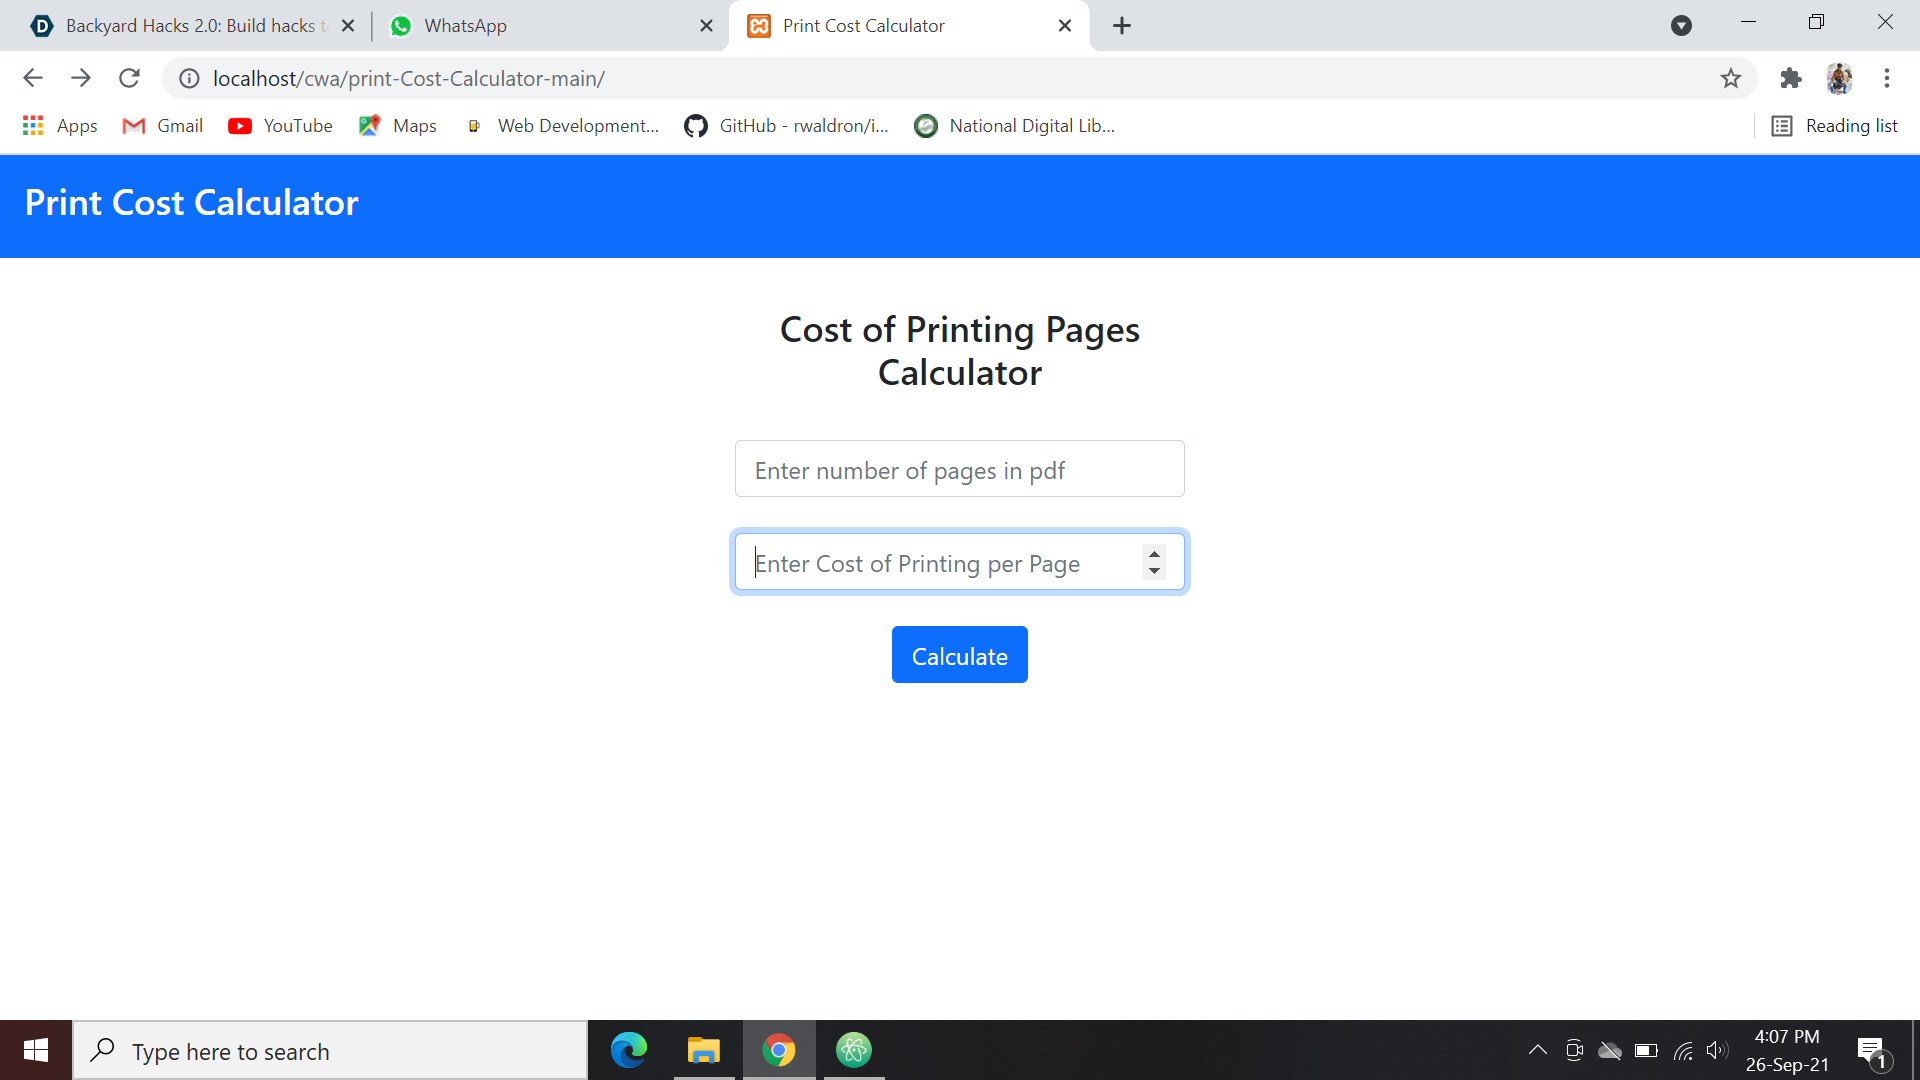Open a new tab with plus button
This screenshot has height=1080, width=1920.
click(1122, 26)
